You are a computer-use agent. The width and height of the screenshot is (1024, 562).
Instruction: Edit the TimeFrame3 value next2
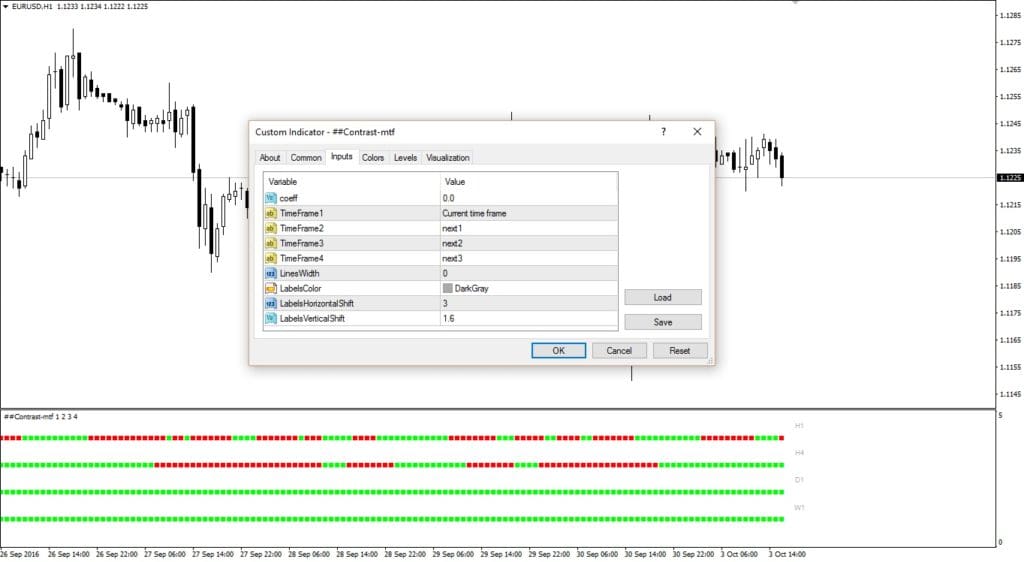pos(529,243)
